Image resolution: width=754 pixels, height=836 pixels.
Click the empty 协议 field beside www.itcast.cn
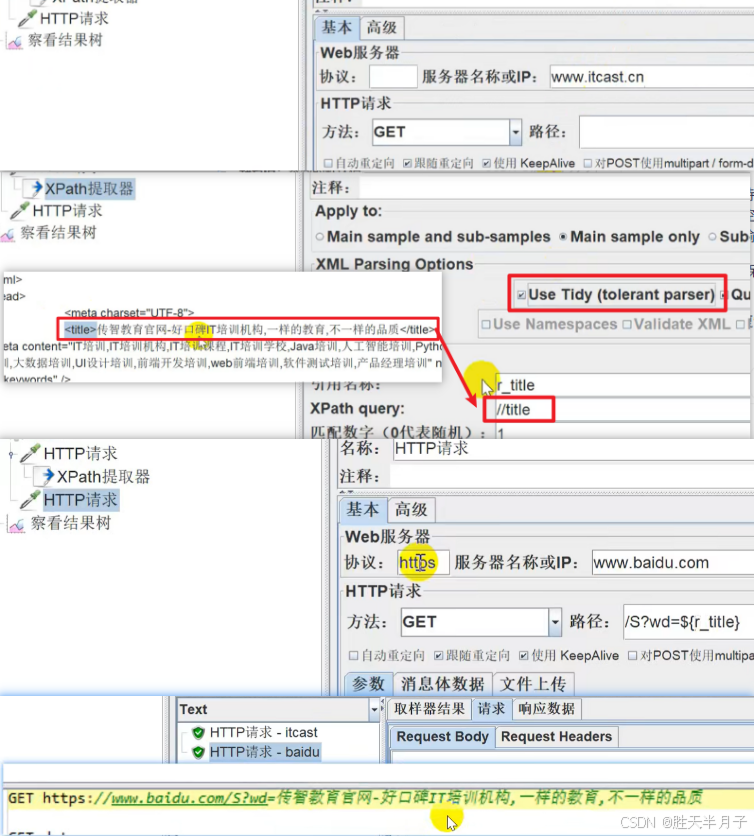(x=393, y=77)
